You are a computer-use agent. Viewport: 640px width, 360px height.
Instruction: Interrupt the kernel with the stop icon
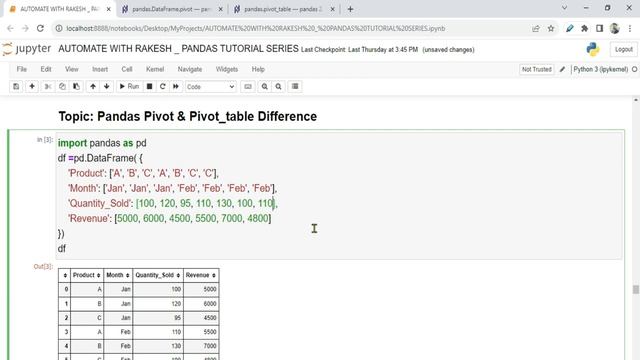pos(149,87)
